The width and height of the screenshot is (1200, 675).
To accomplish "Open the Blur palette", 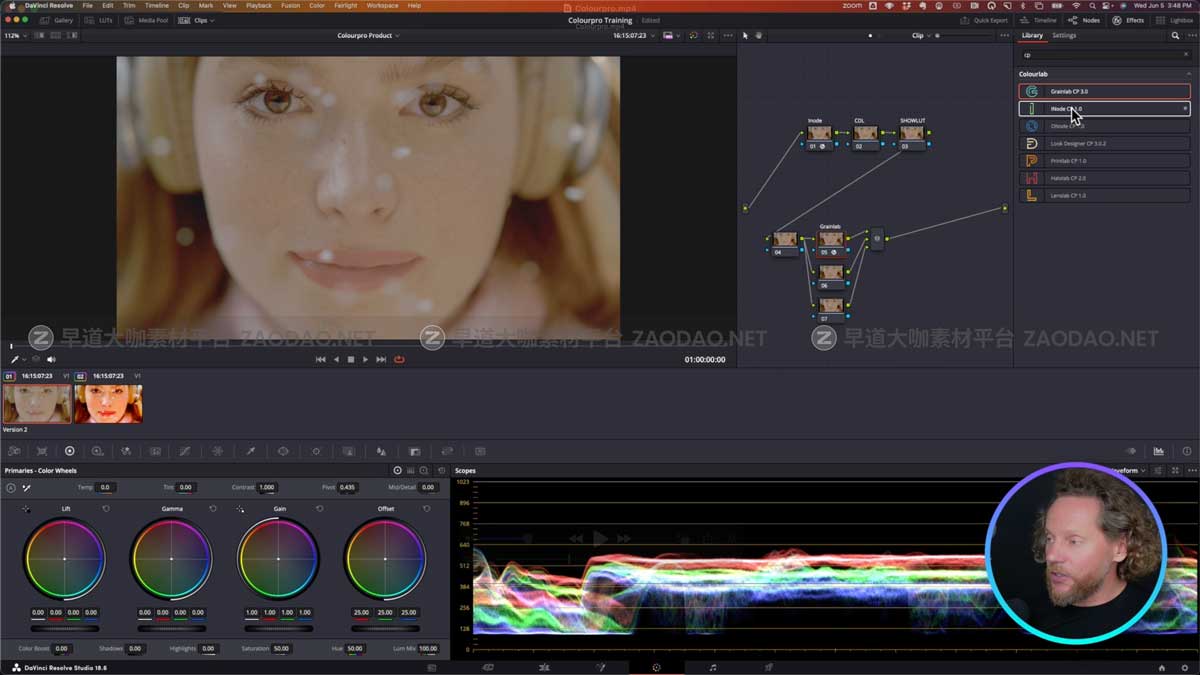I will 381,451.
